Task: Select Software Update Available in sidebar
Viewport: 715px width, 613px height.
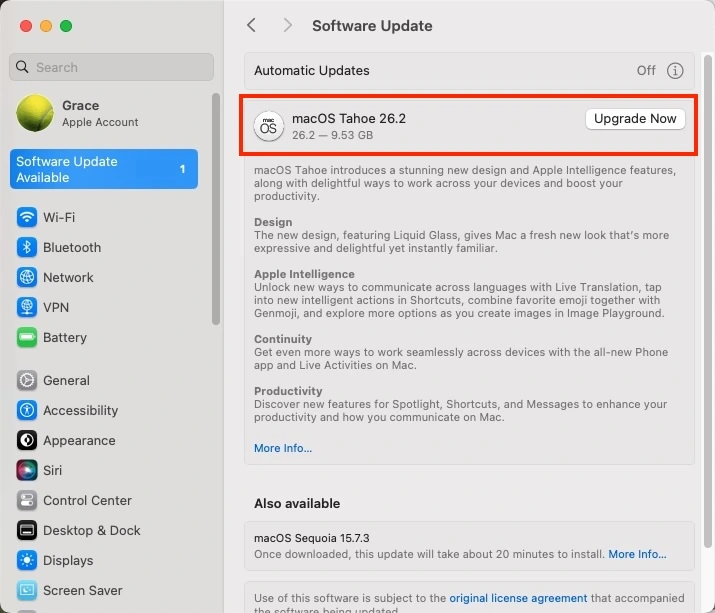Action: click(104, 169)
